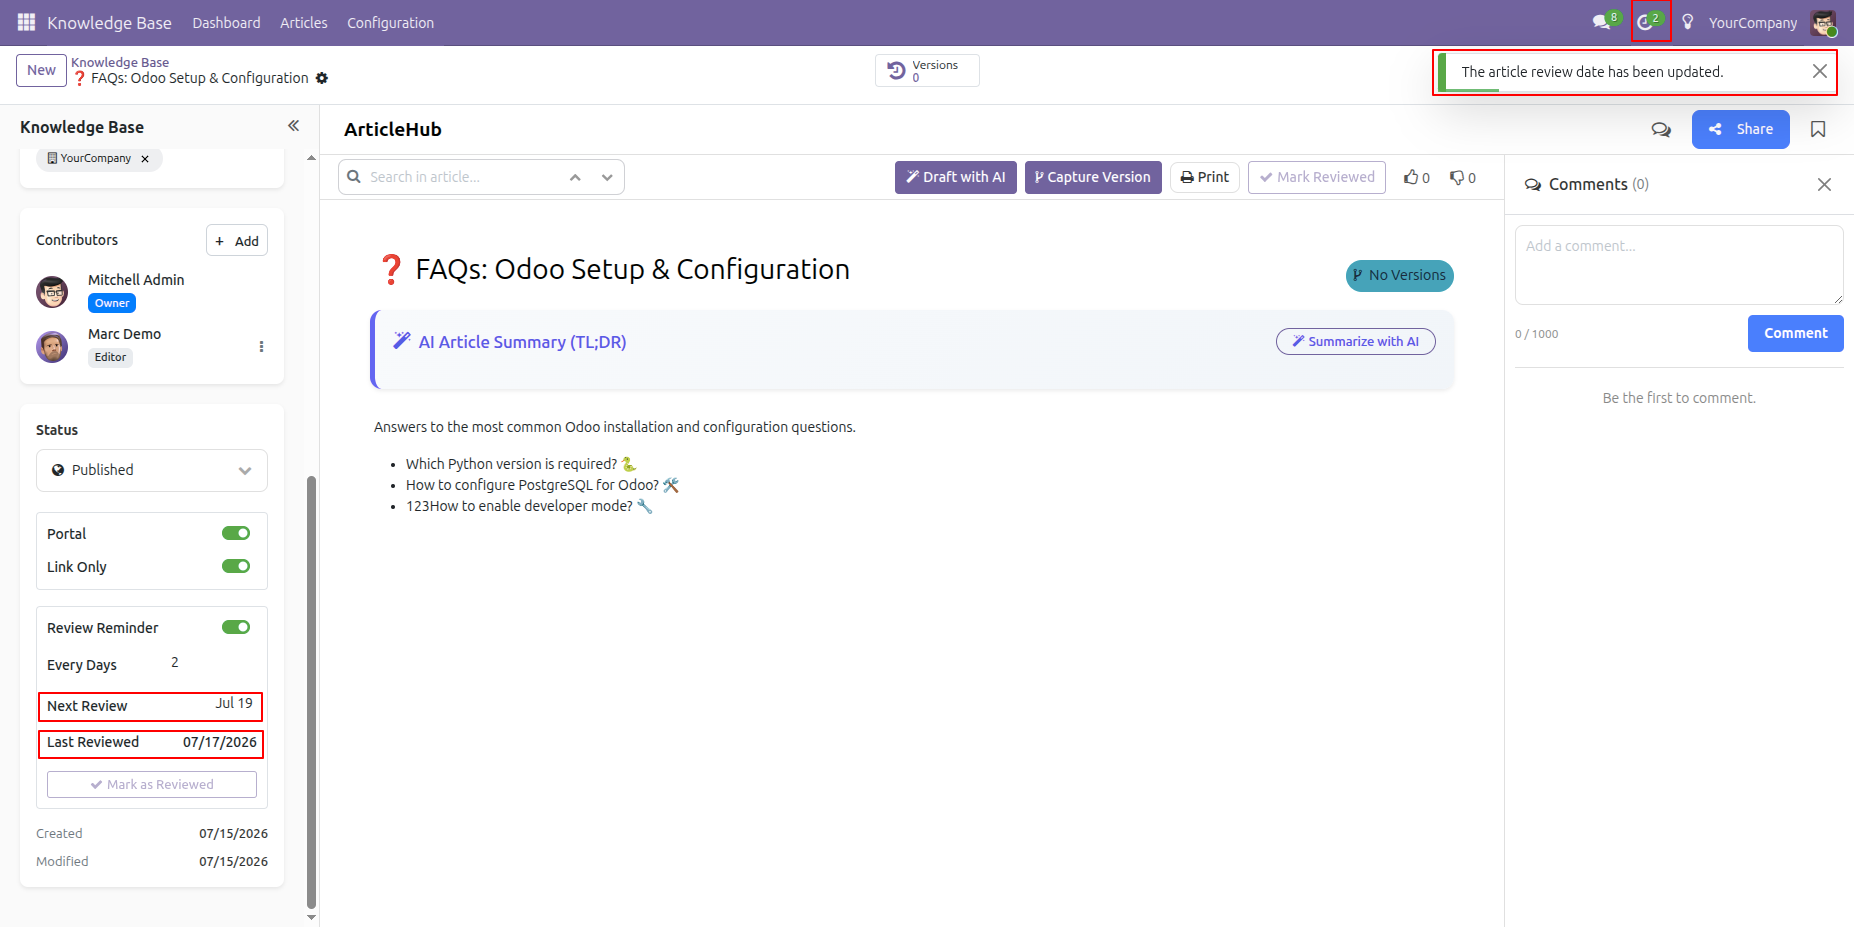Bookmark this article
This screenshot has width=1854, height=927.
[1818, 129]
